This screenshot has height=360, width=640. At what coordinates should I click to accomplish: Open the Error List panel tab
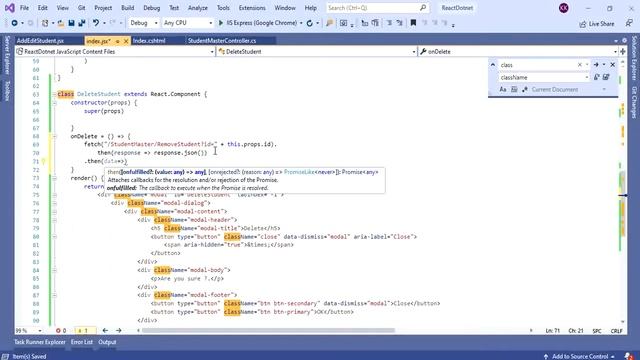82,342
